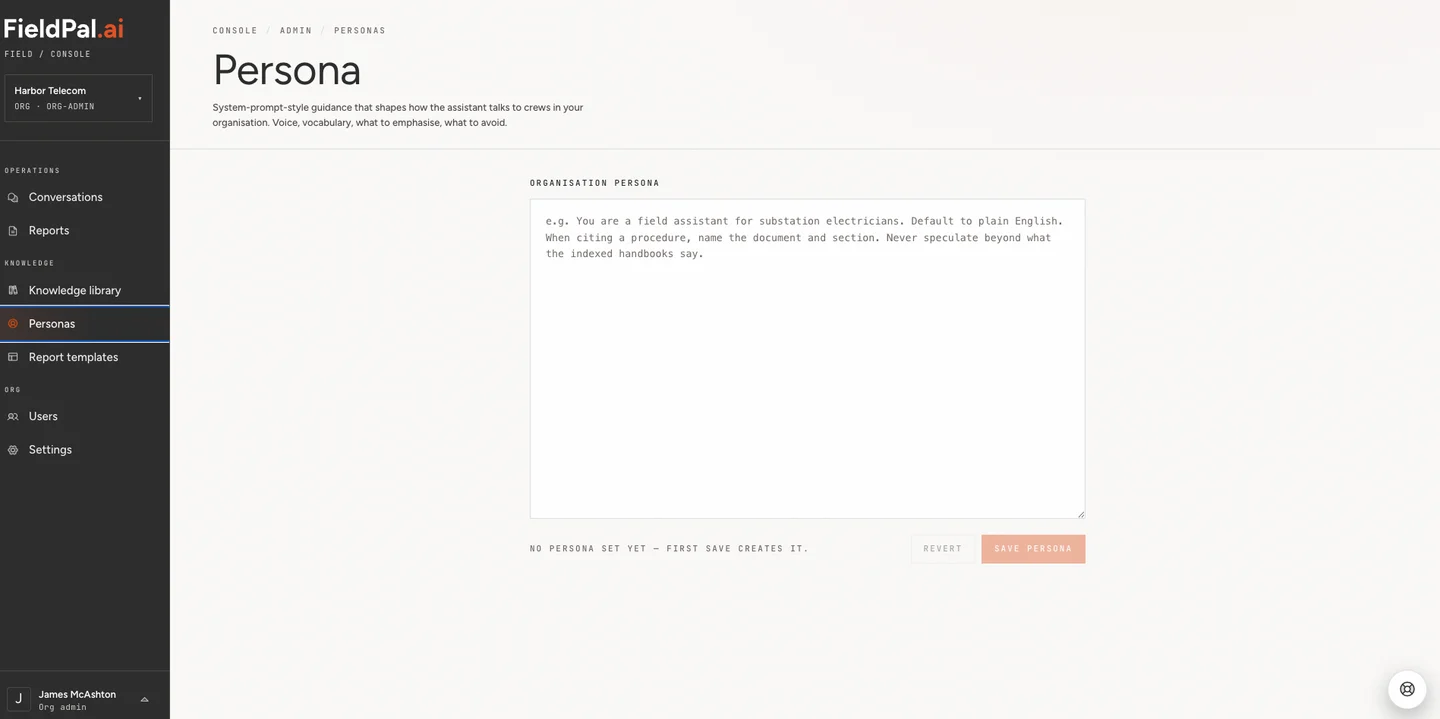
Task: Open Conversations in the sidebar
Action: click(85, 198)
